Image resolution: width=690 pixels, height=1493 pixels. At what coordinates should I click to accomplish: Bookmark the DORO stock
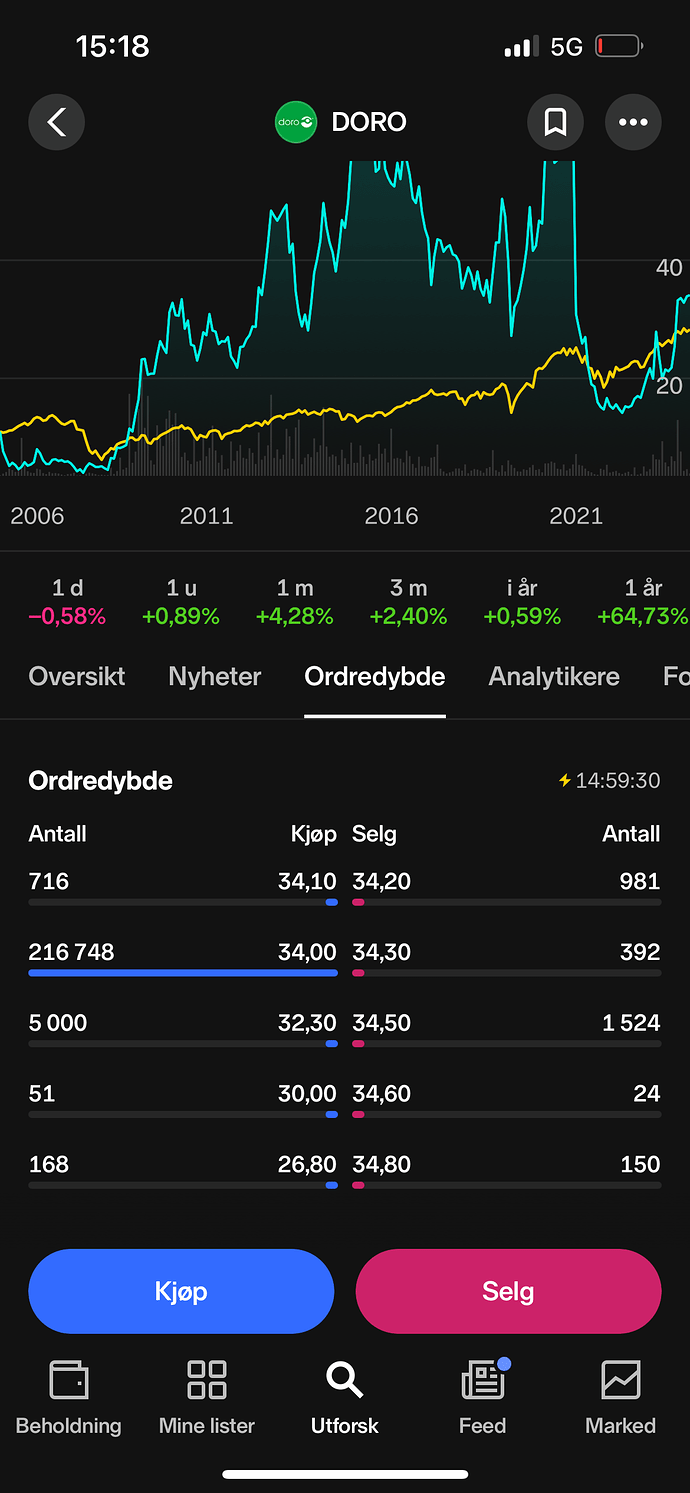coord(555,122)
